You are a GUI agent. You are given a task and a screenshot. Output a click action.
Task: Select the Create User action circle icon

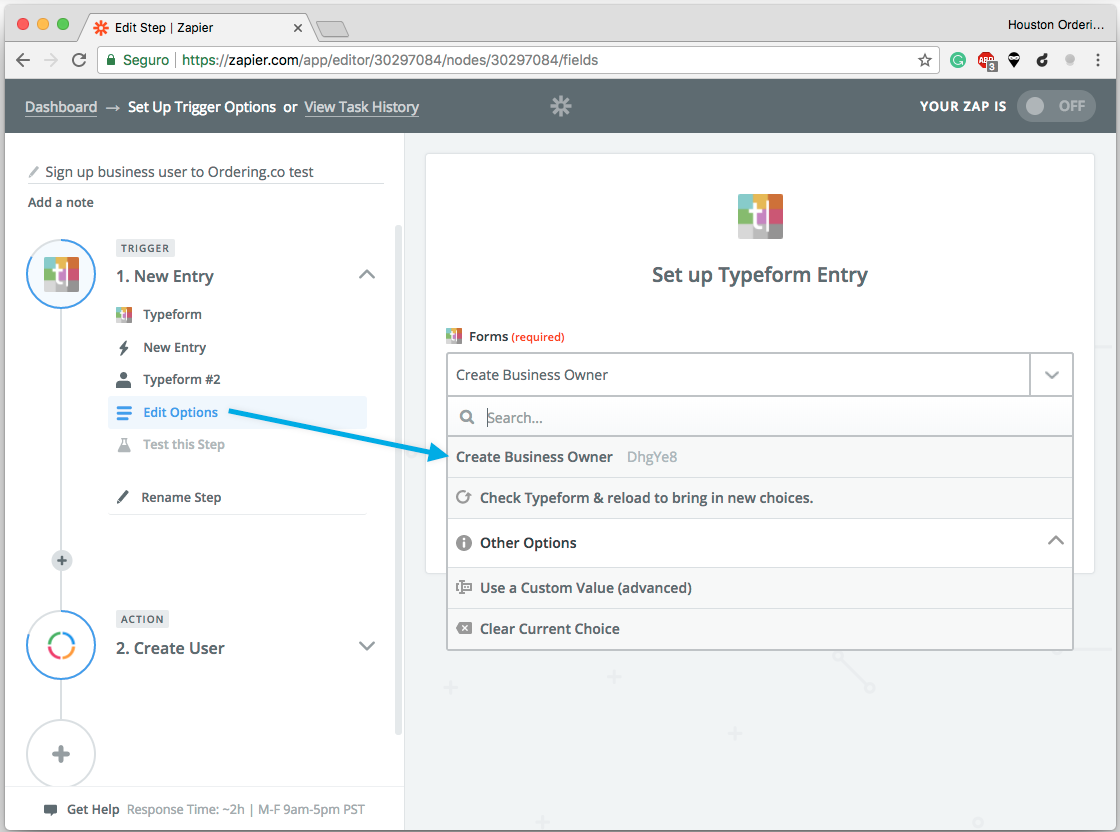click(61, 646)
